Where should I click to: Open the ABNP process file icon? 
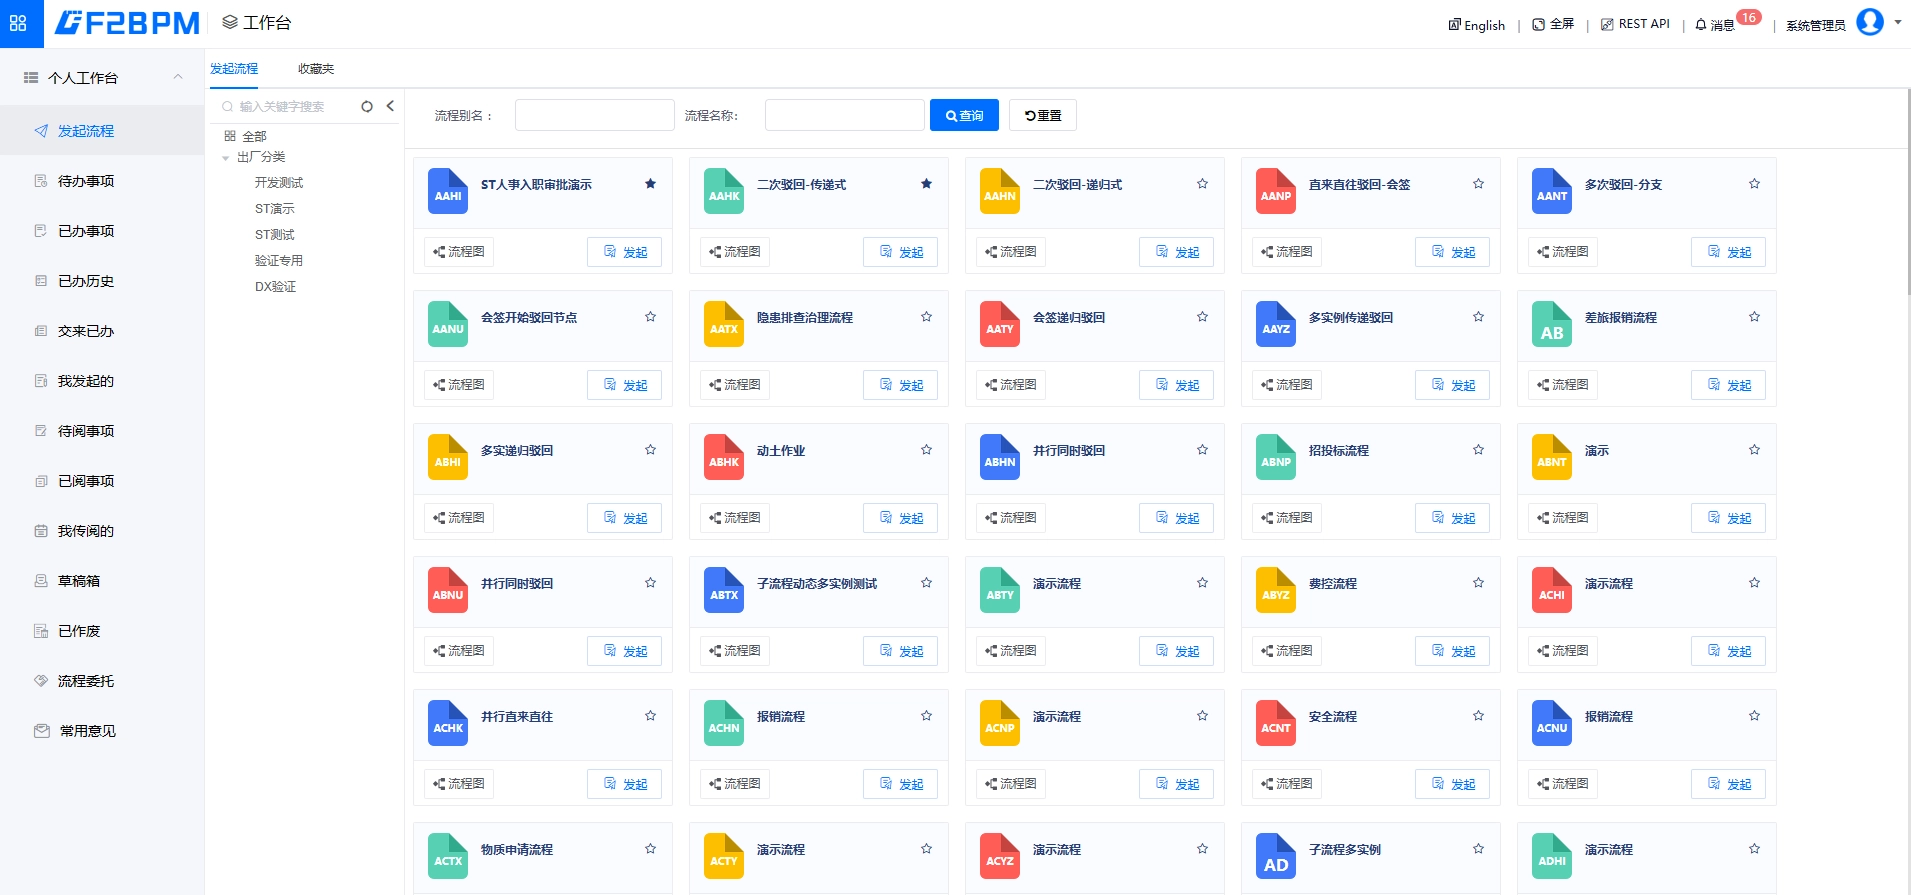(x=1276, y=457)
